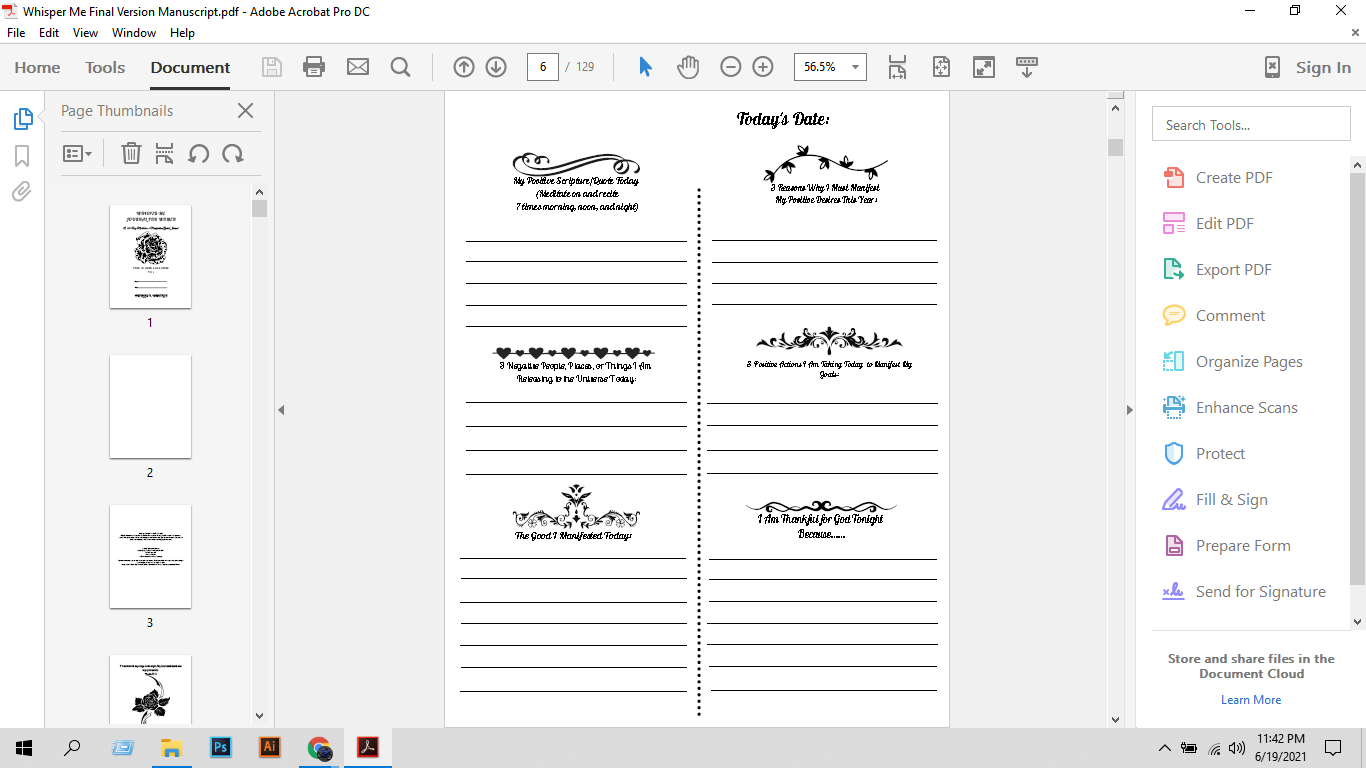Select page 3 thumbnail
This screenshot has height=768, width=1366.
(x=150, y=557)
